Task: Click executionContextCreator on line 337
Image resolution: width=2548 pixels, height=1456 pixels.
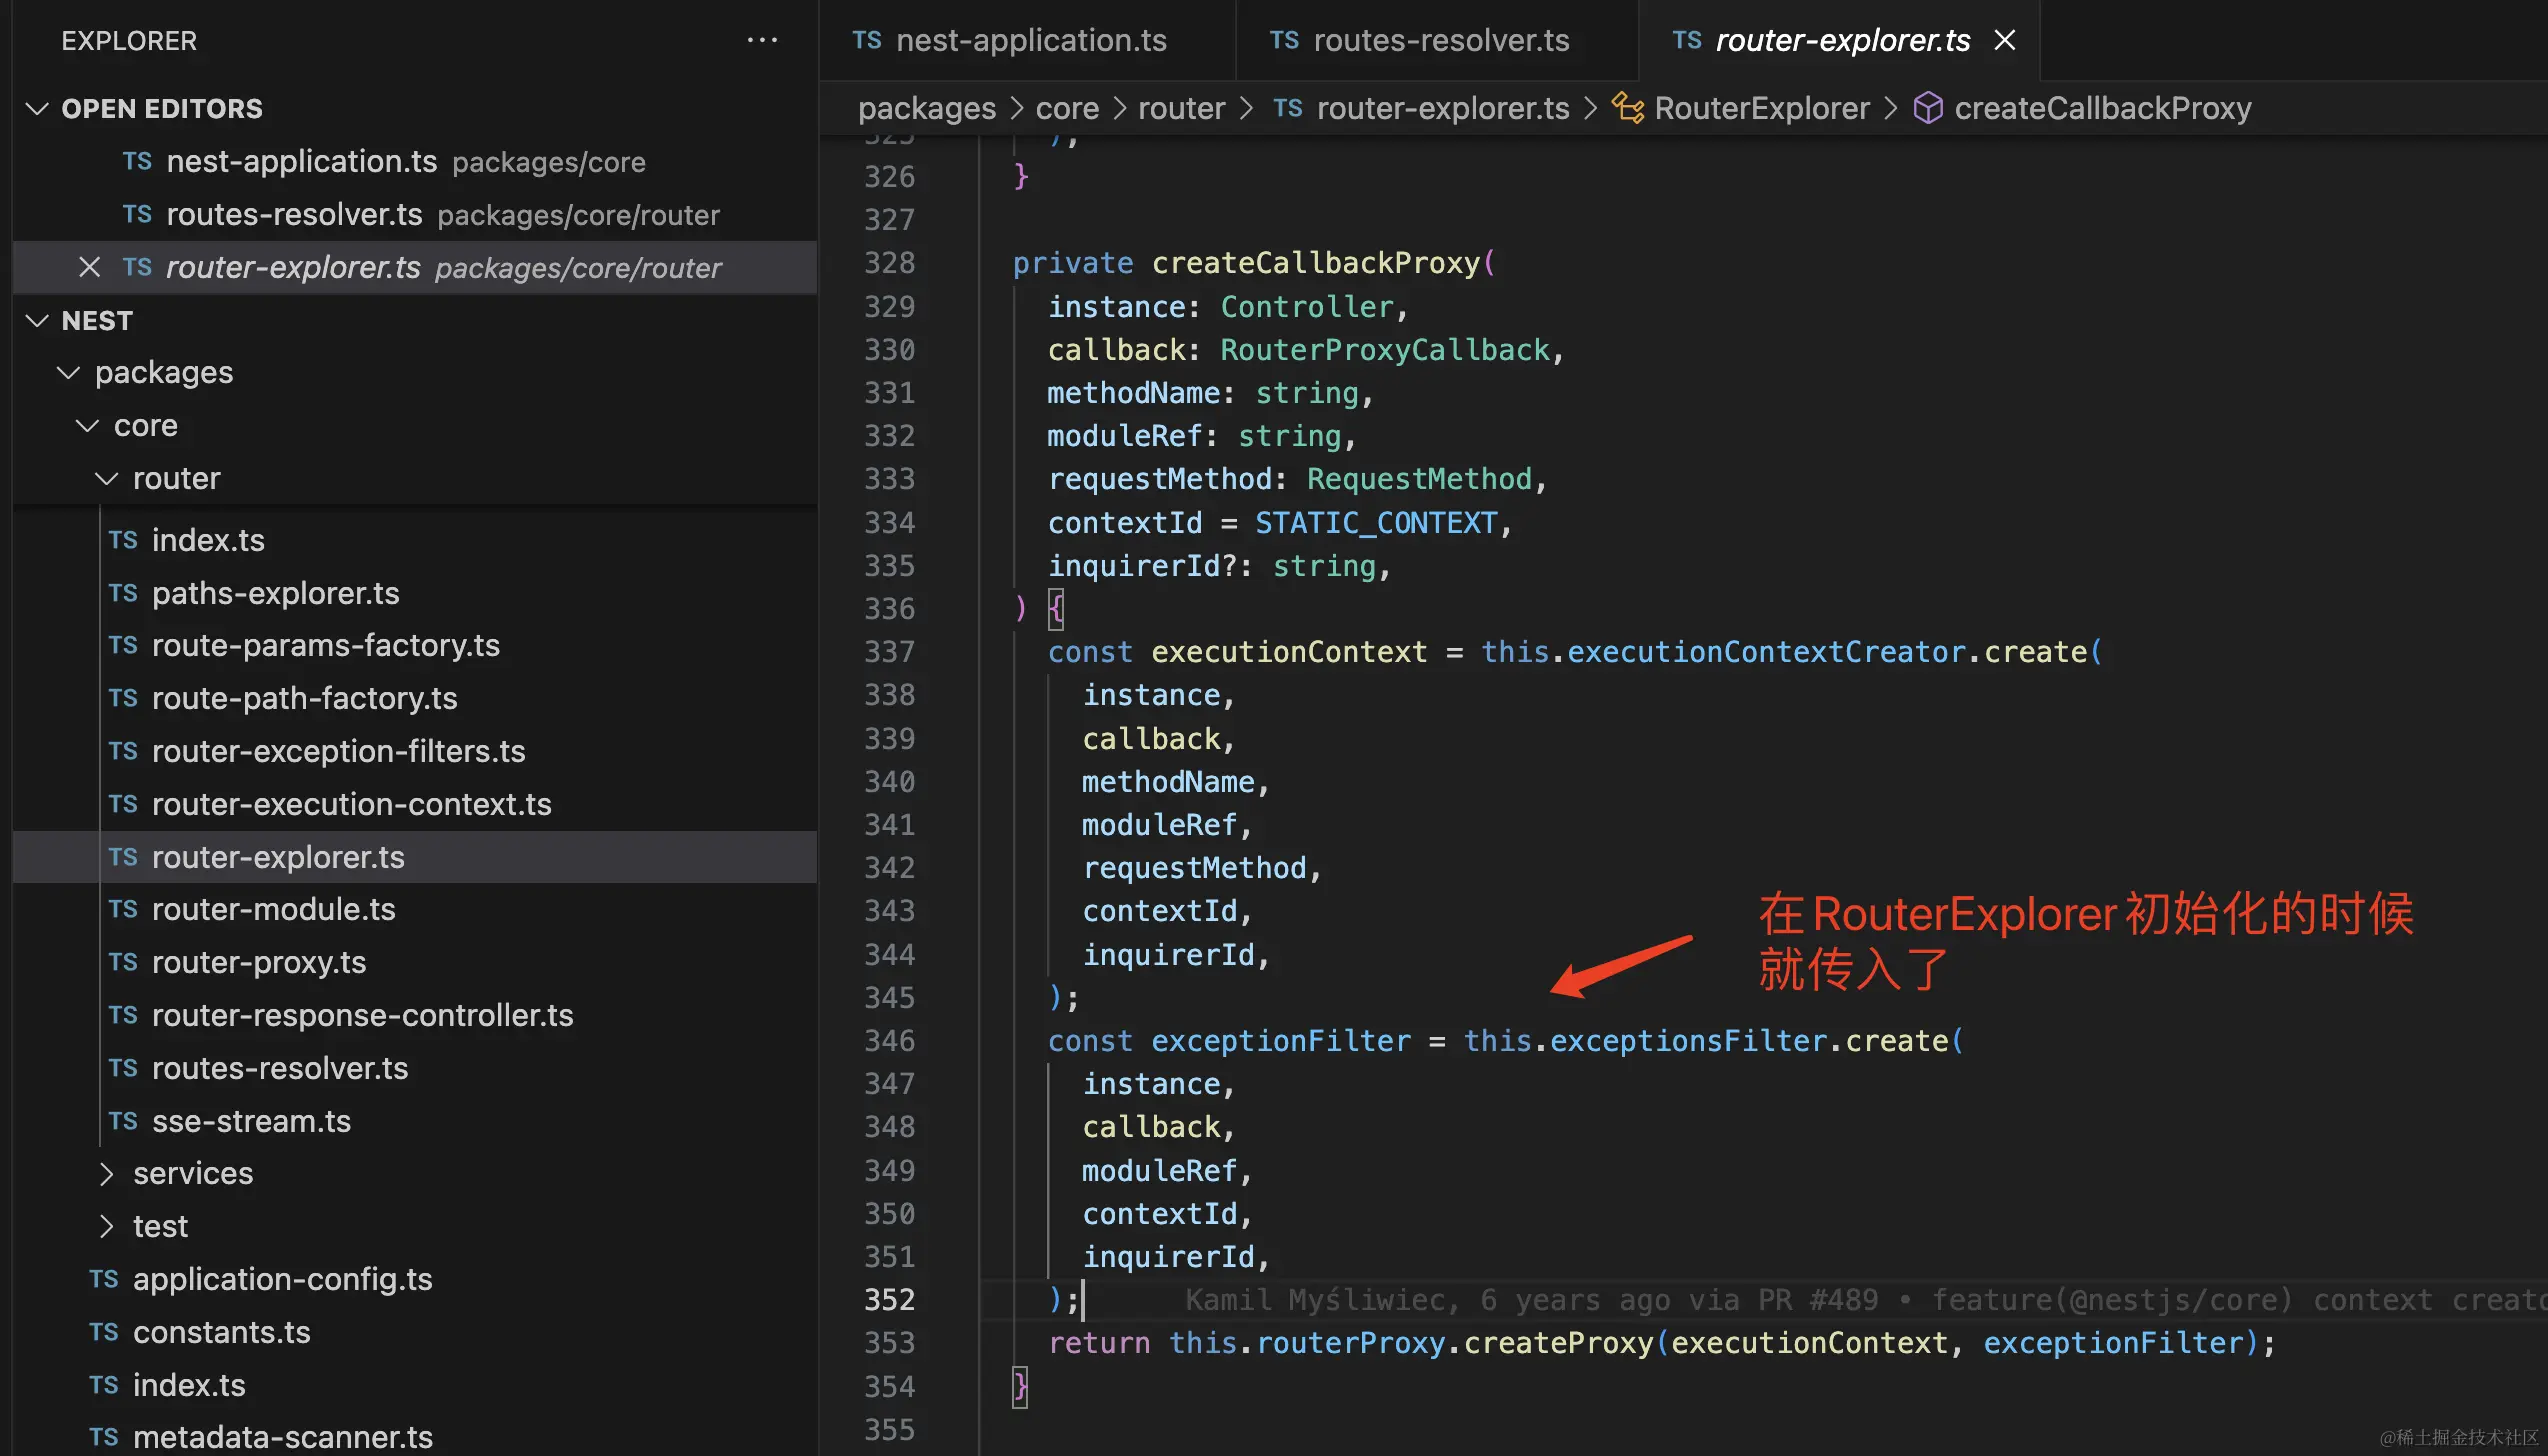Action: click(1766, 652)
